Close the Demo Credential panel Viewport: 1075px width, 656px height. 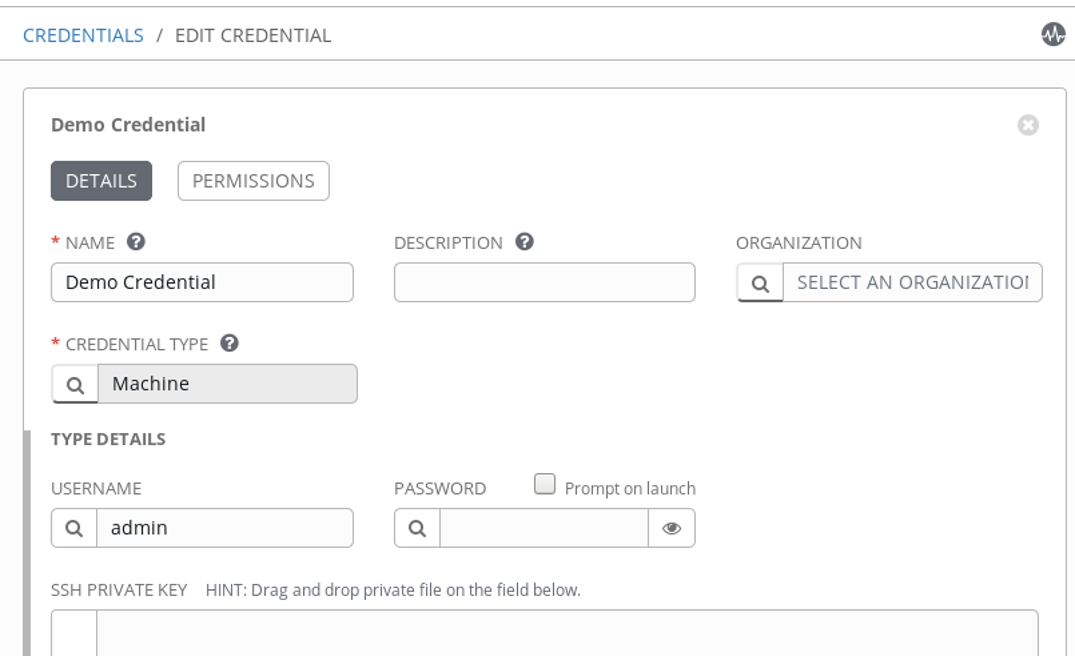pyautogui.click(x=1028, y=125)
